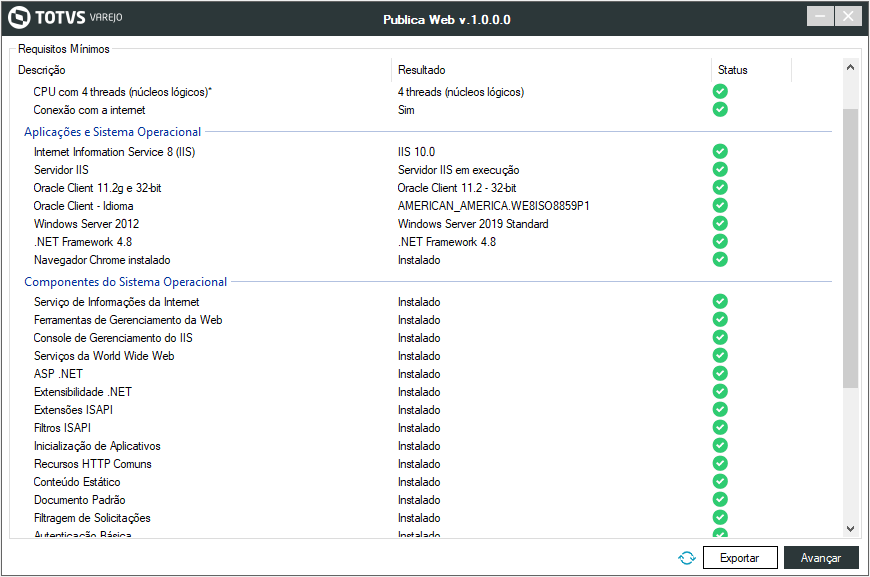Select the Internet Information Service 8 (IIS) description
870x577 pixels.
[114, 151]
